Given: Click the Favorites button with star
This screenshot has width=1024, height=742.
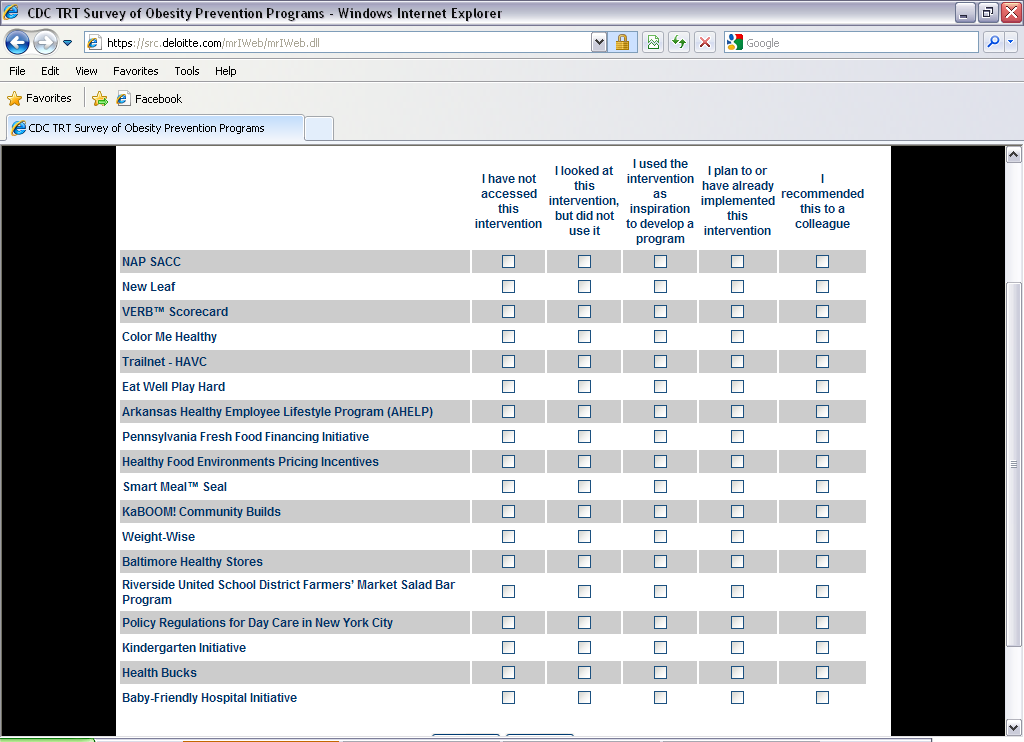Looking at the screenshot, I should click(40, 99).
